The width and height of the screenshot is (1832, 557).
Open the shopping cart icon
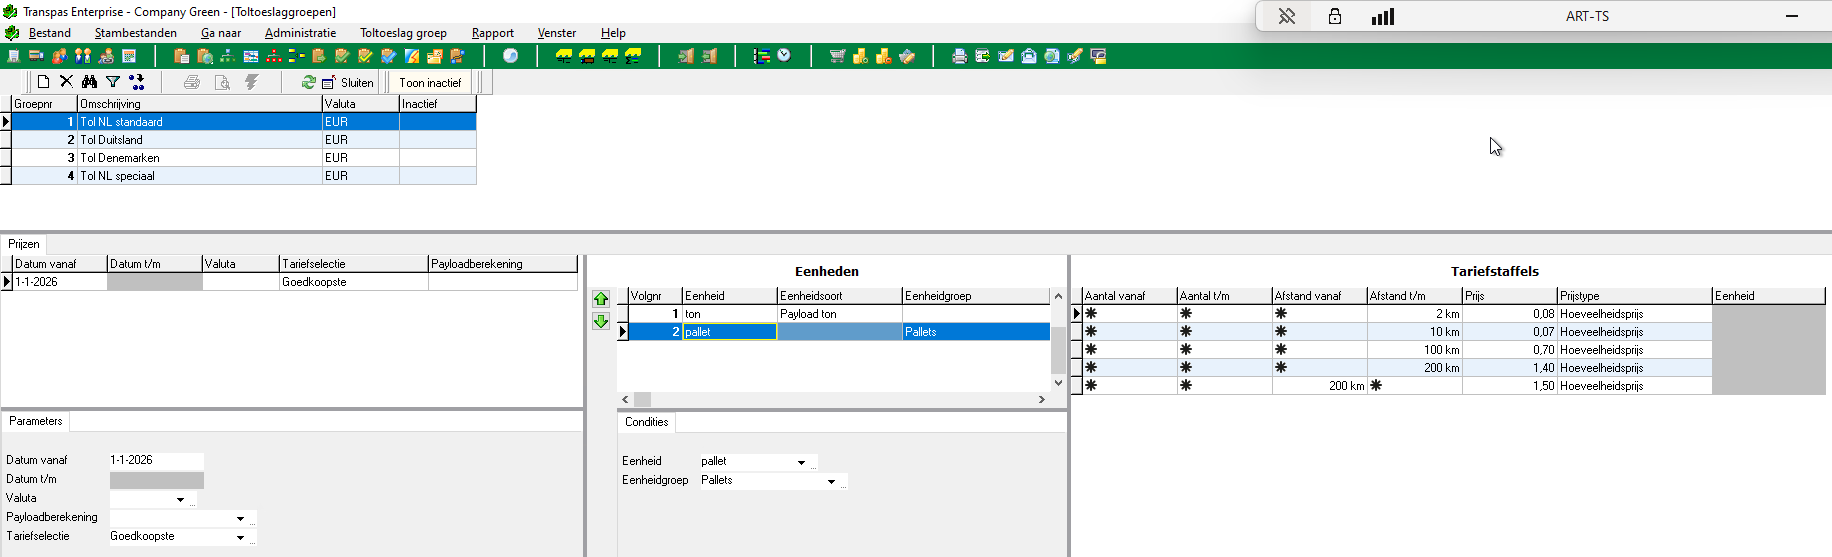pyautogui.click(x=837, y=56)
